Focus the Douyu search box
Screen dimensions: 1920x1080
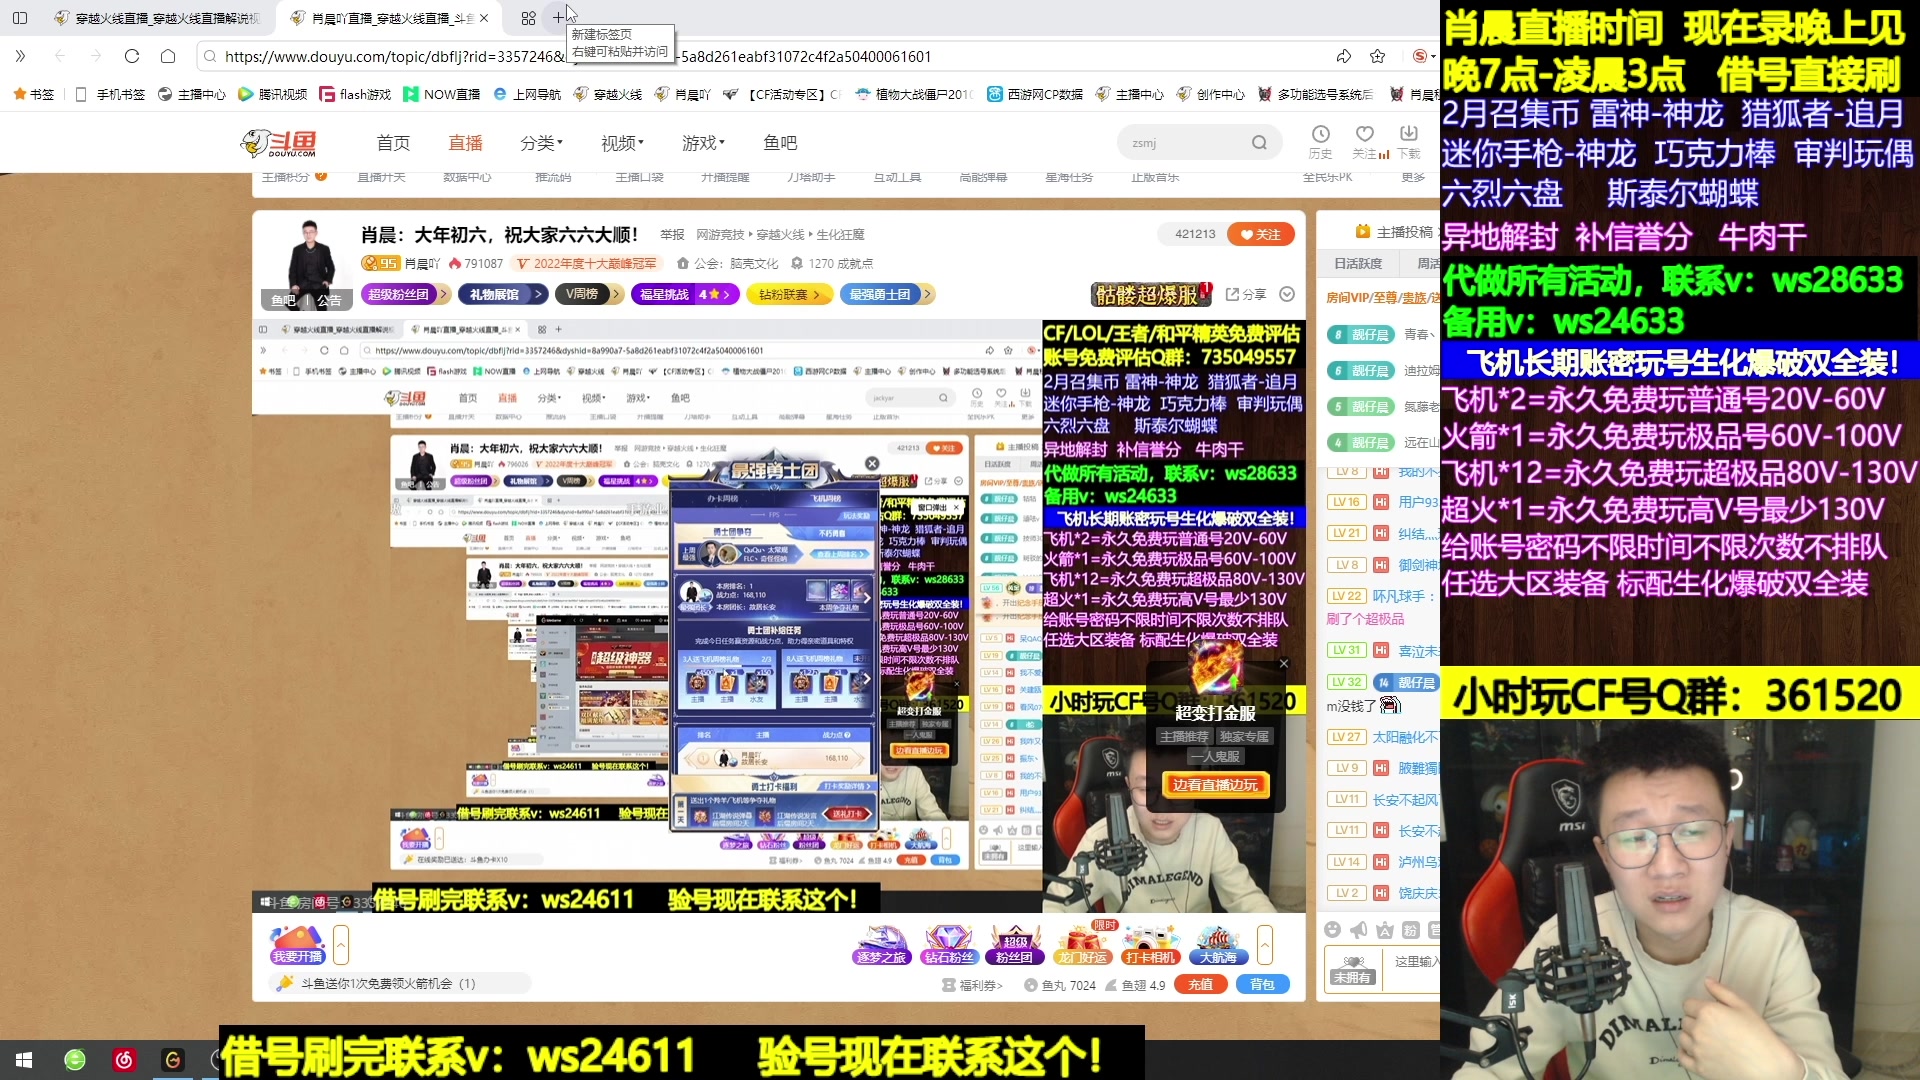point(1185,143)
